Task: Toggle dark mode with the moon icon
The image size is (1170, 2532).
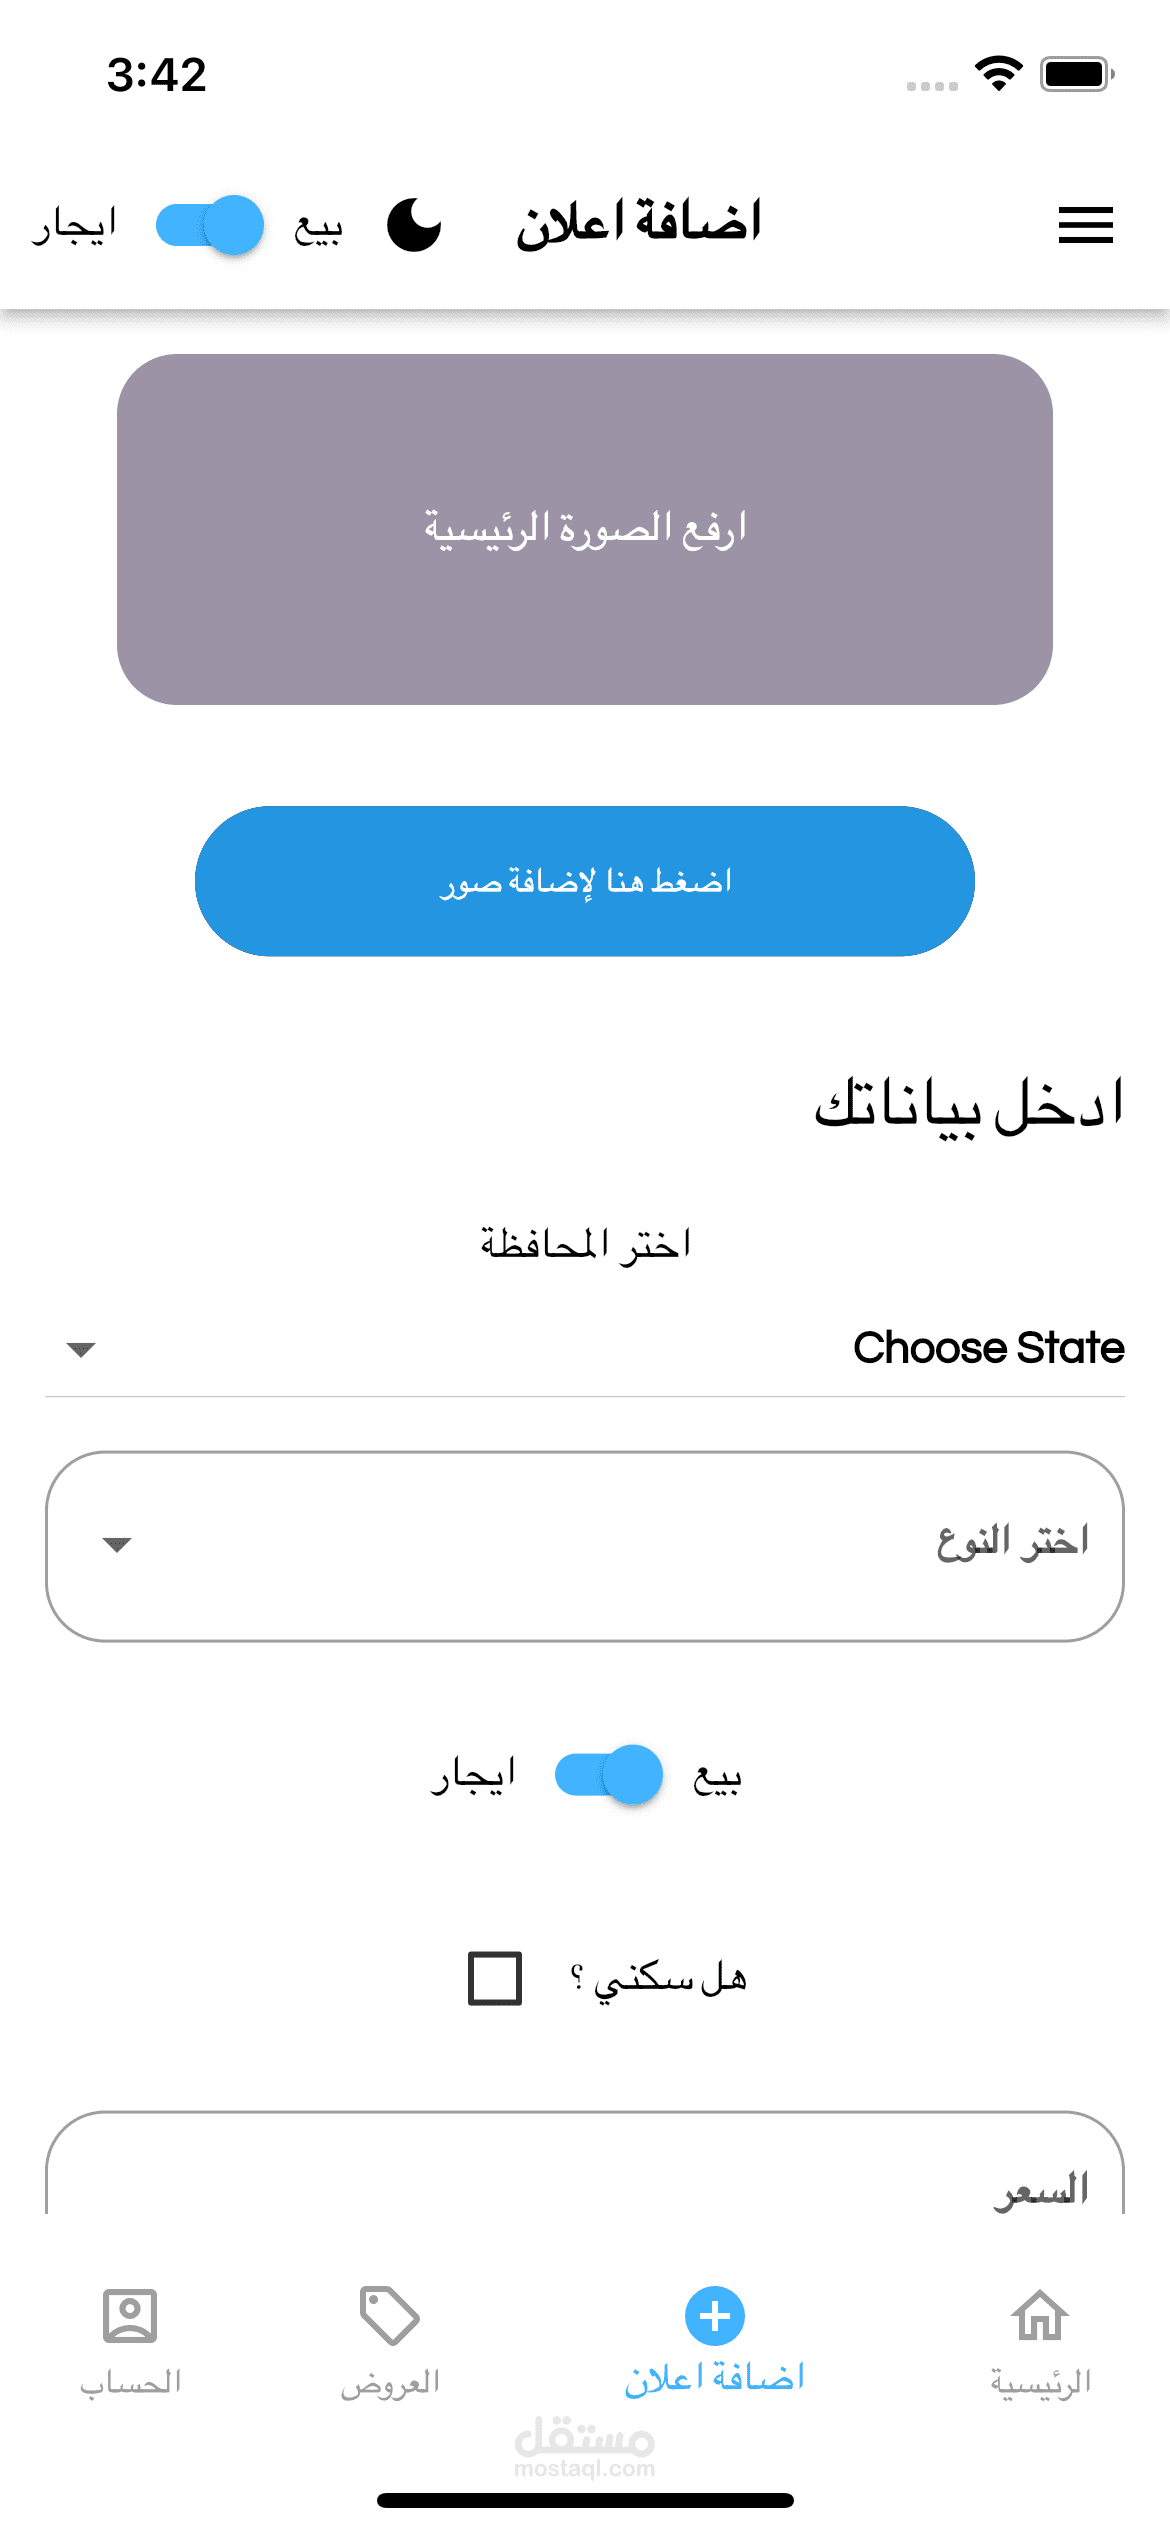Action: tap(414, 225)
